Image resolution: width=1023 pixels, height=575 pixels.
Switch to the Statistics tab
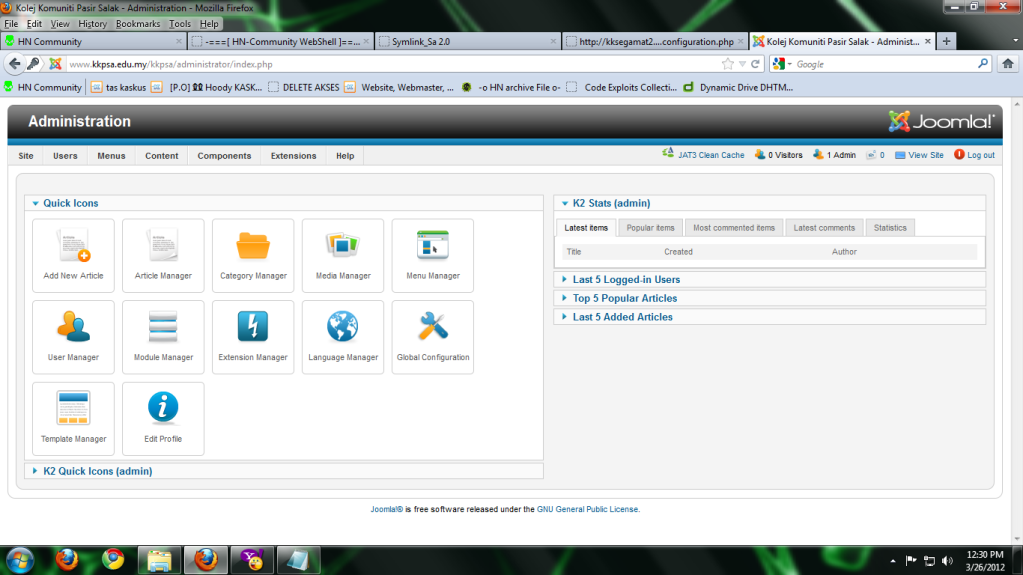[x=890, y=228]
